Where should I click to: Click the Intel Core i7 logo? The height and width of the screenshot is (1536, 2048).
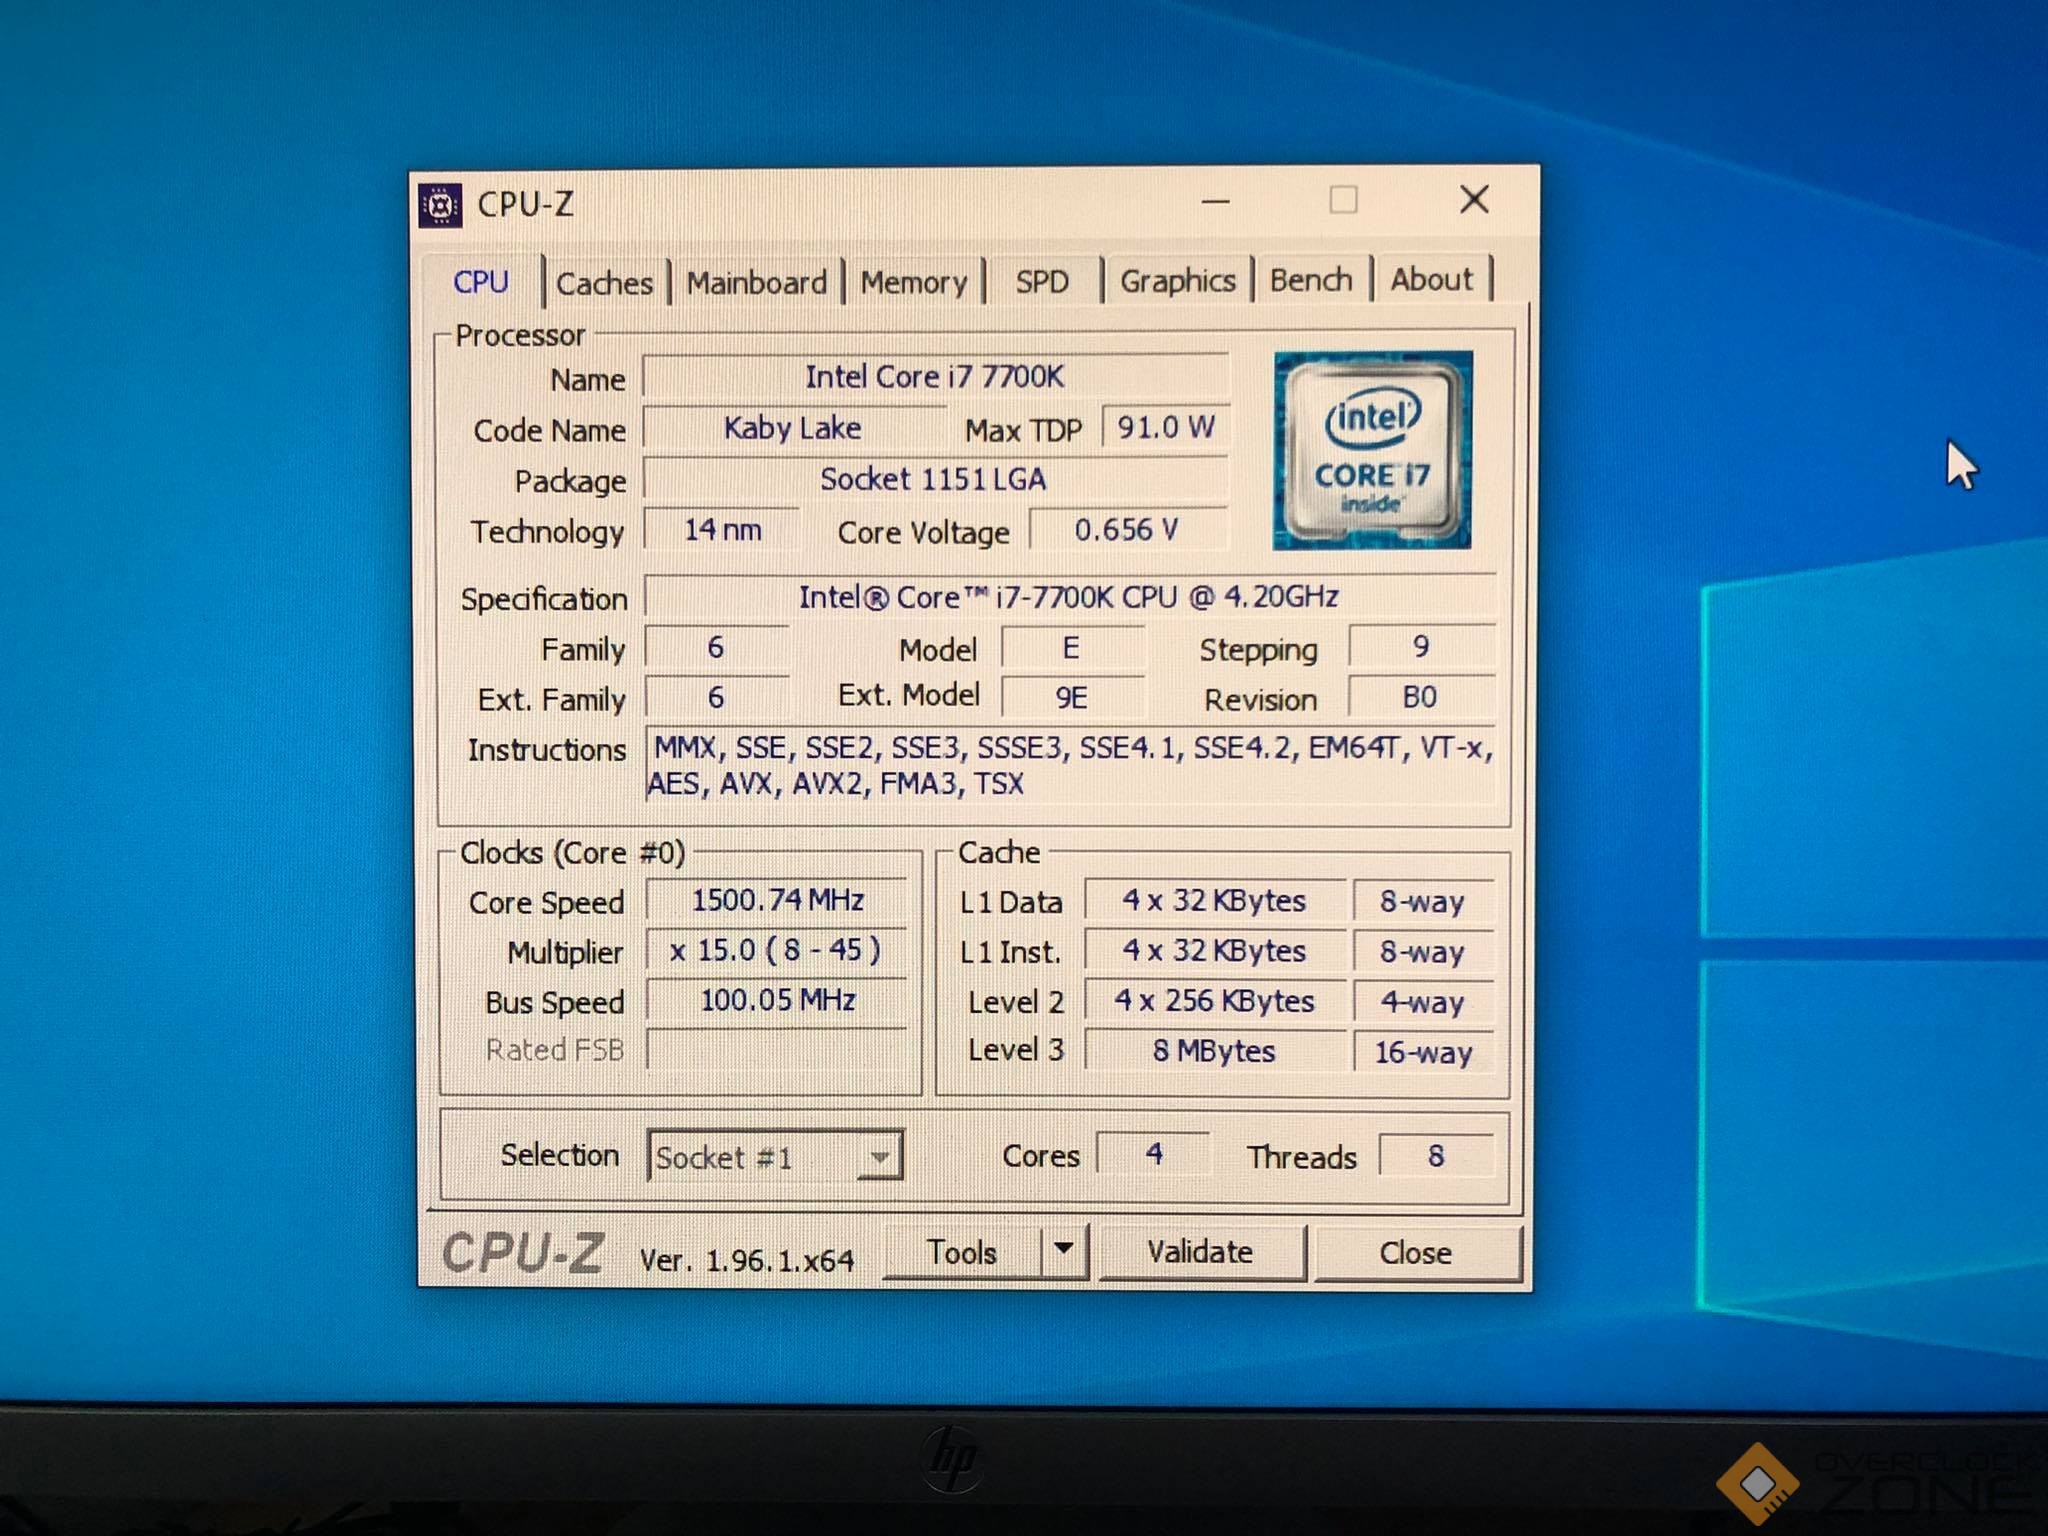point(1372,450)
